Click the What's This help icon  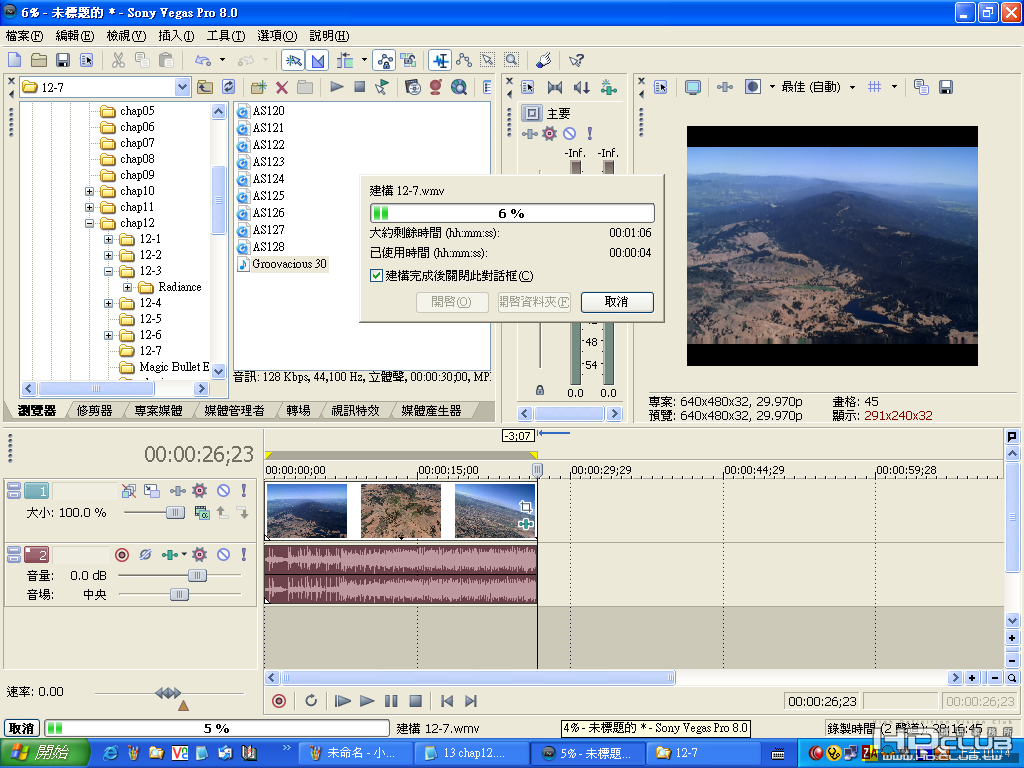576,60
